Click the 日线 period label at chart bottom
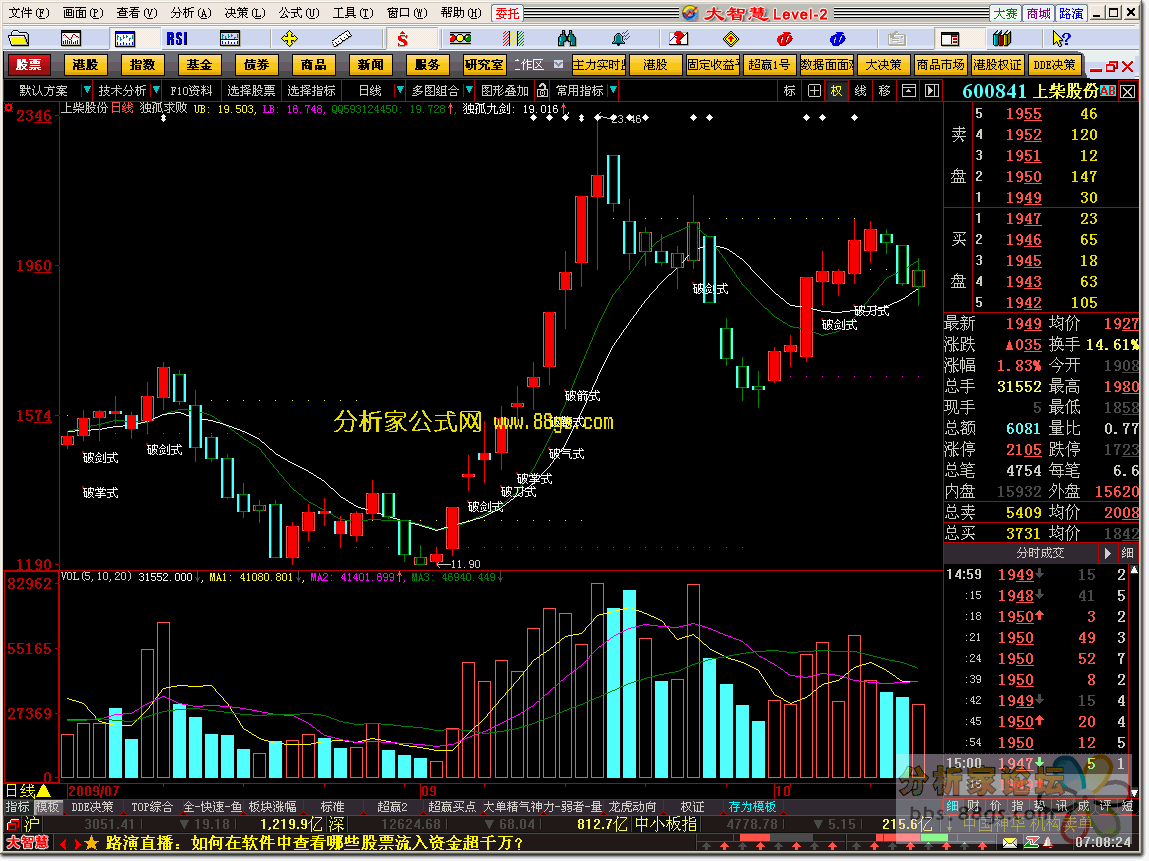1149x861 pixels. pyautogui.click(x=21, y=791)
